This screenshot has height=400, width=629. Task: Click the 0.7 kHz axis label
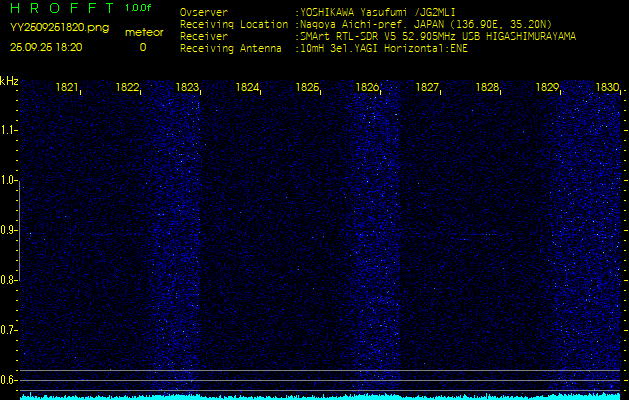point(7,330)
